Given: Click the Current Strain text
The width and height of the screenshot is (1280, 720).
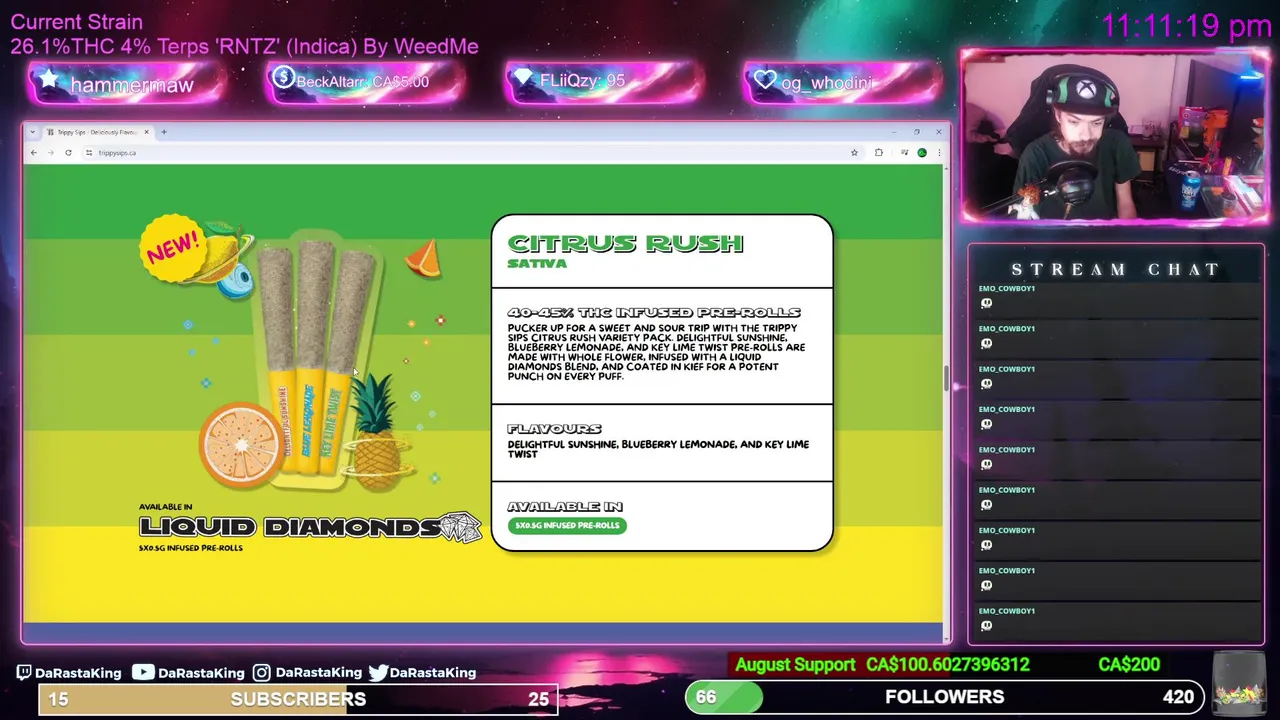Looking at the screenshot, I should click(x=77, y=22).
